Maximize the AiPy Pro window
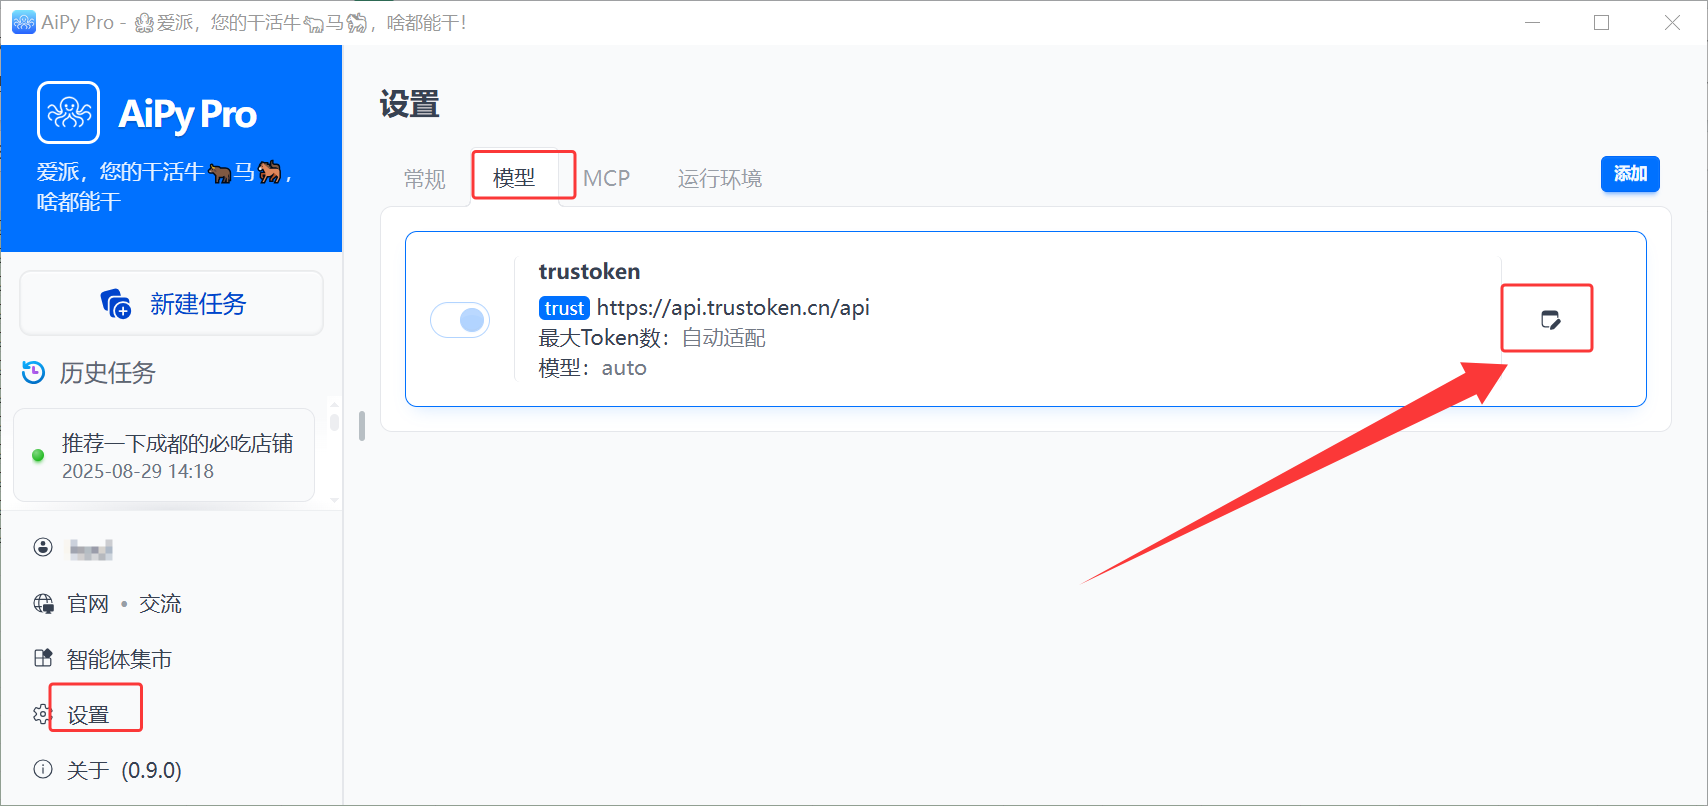The height and width of the screenshot is (806, 1708). click(x=1601, y=23)
